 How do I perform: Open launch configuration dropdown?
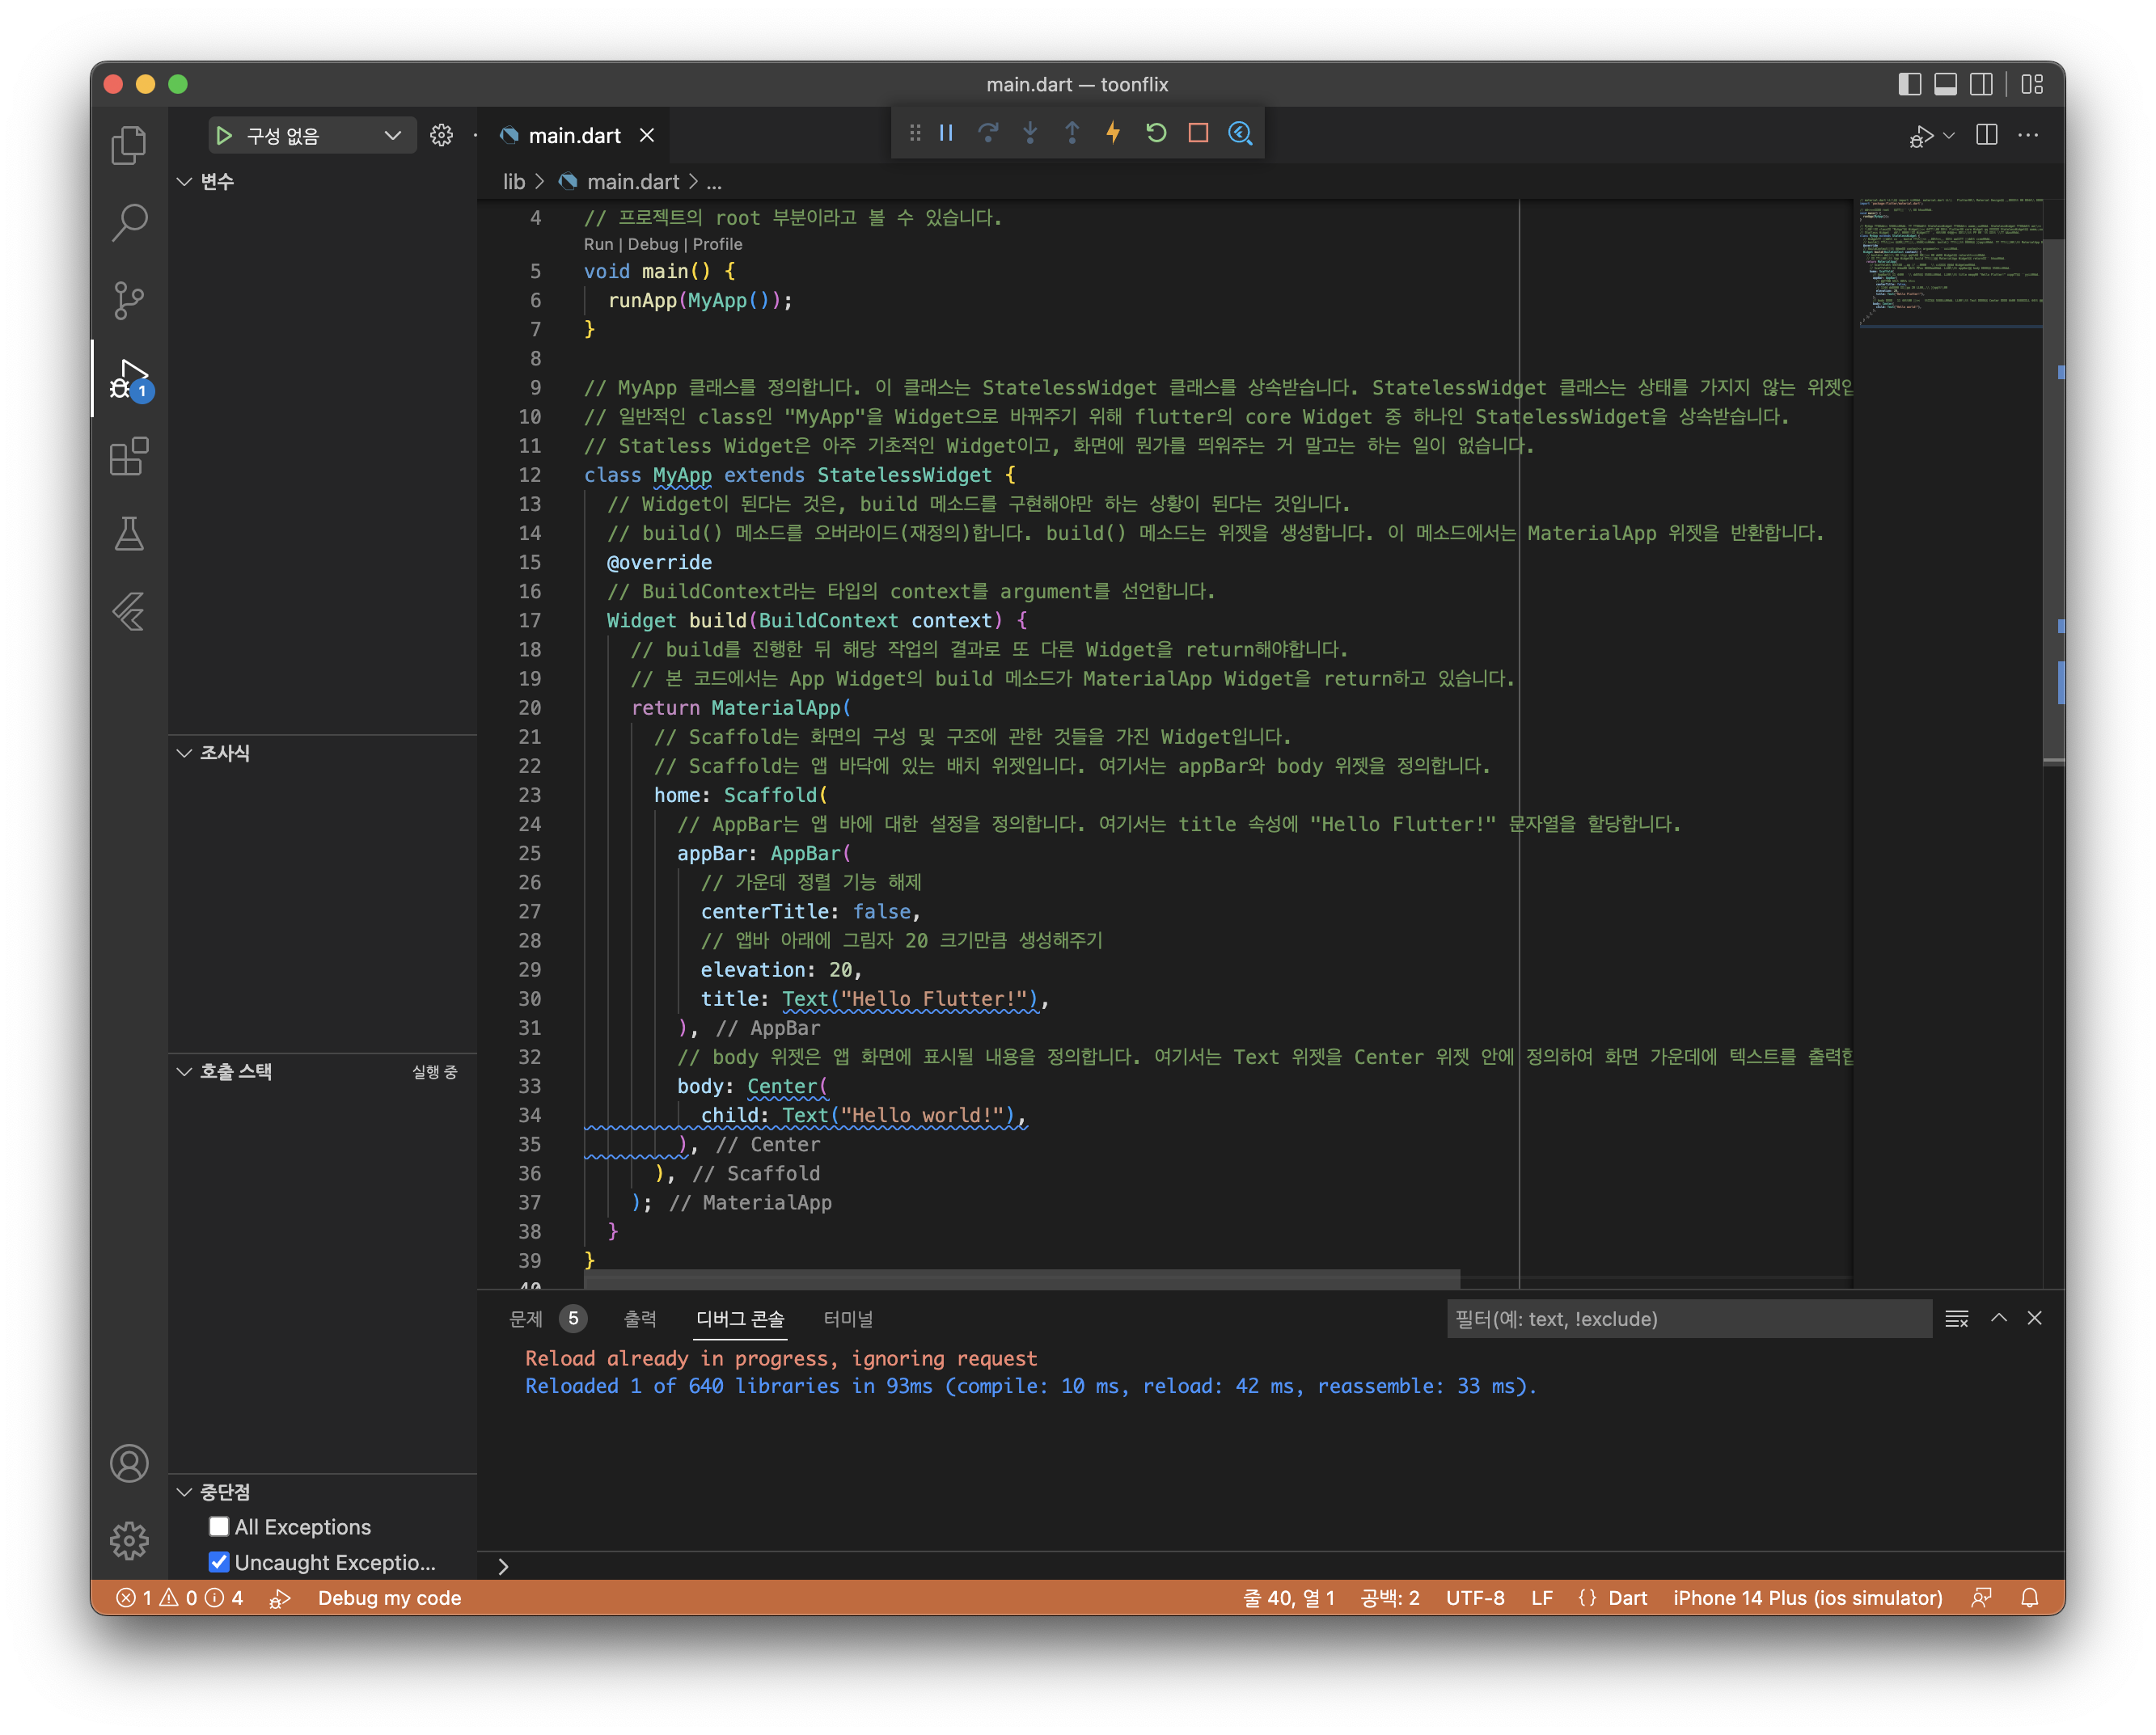point(393,135)
